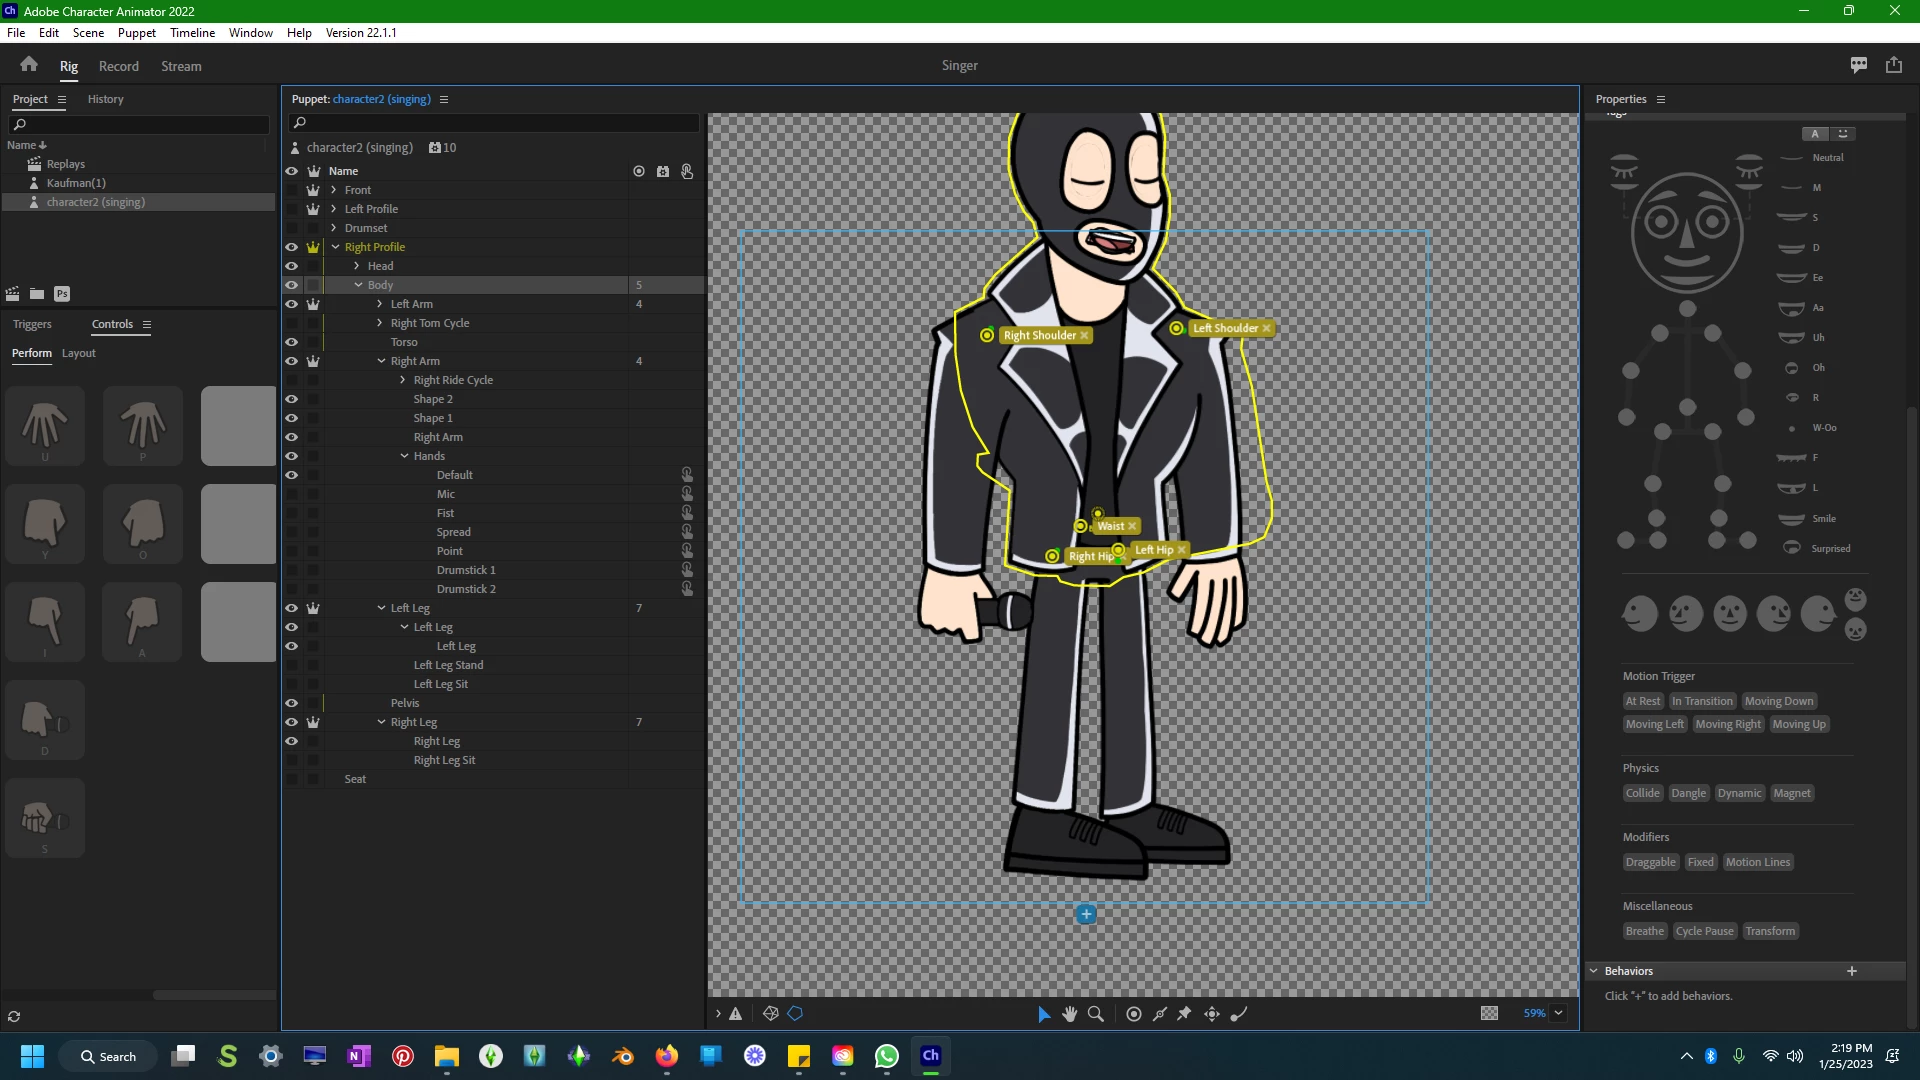
Task: Toggle the transparency checkerboard background icon
Action: (x=1489, y=1013)
